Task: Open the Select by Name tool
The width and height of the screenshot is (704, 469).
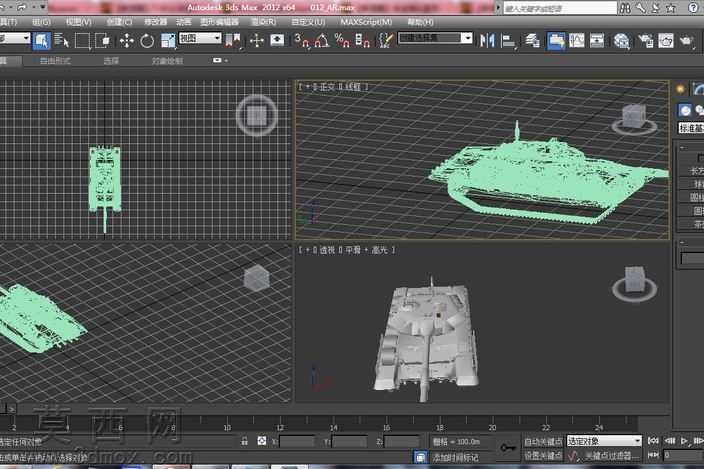Action: point(61,41)
